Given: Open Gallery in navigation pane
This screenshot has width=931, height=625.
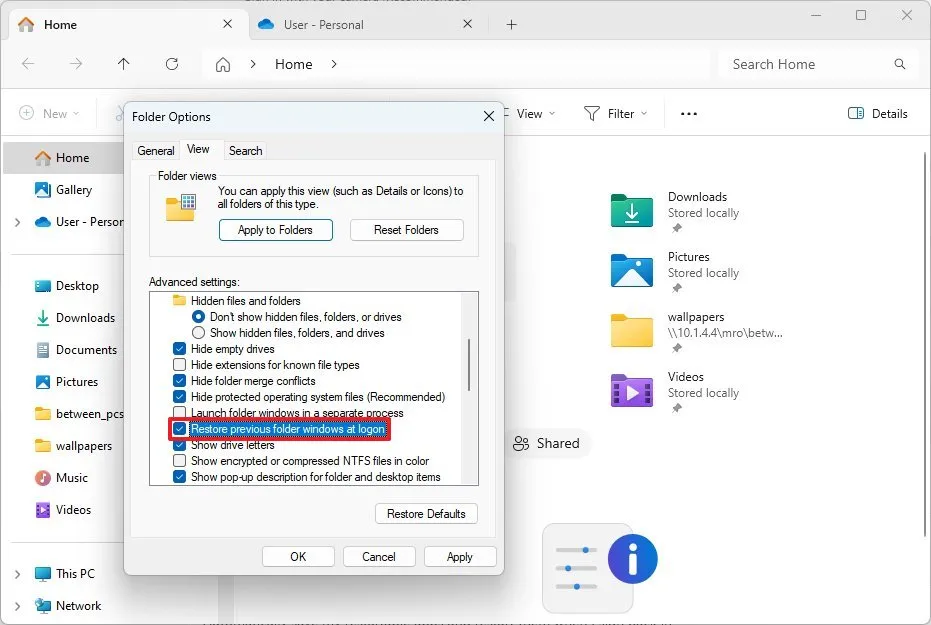Looking at the screenshot, I should coord(64,190).
